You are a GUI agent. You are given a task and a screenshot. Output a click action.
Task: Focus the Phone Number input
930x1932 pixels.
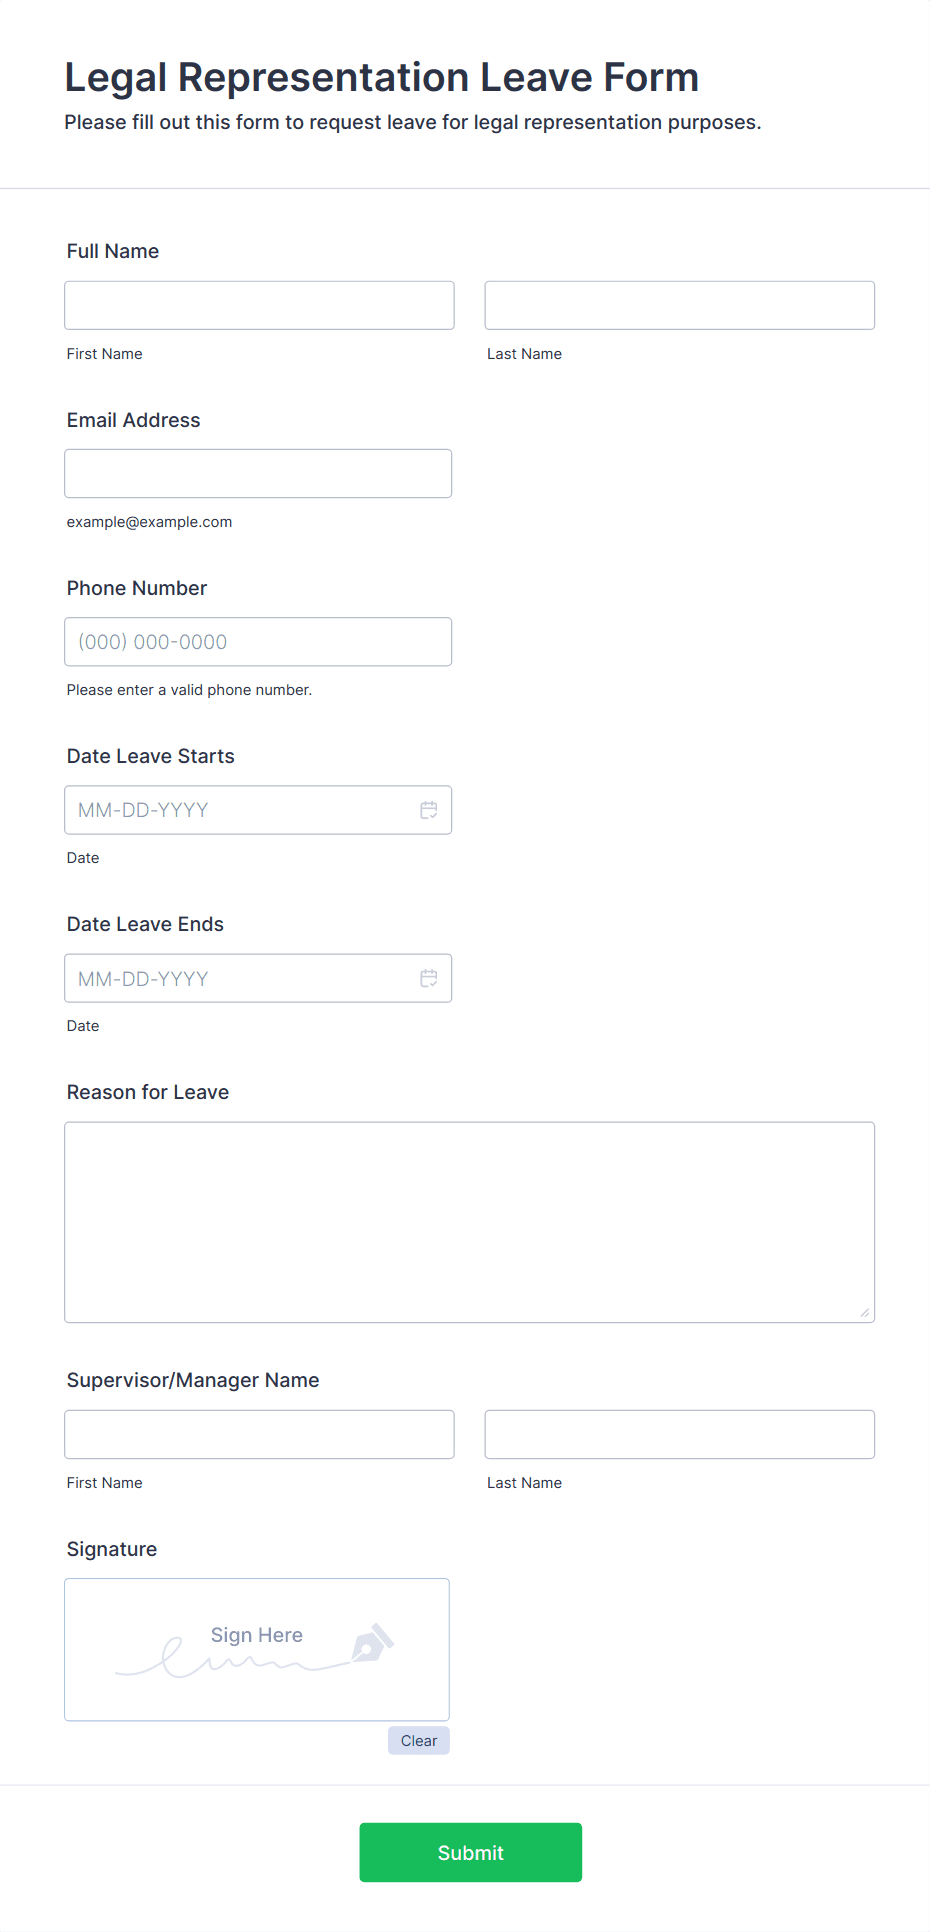click(x=258, y=642)
